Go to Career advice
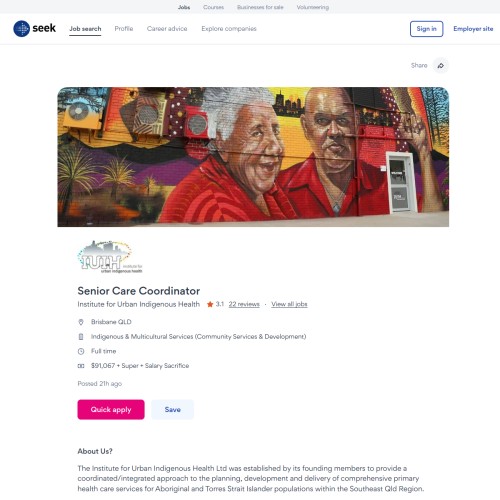Viewport: 500px width, 500px height. pyautogui.click(x=167, y=29)
